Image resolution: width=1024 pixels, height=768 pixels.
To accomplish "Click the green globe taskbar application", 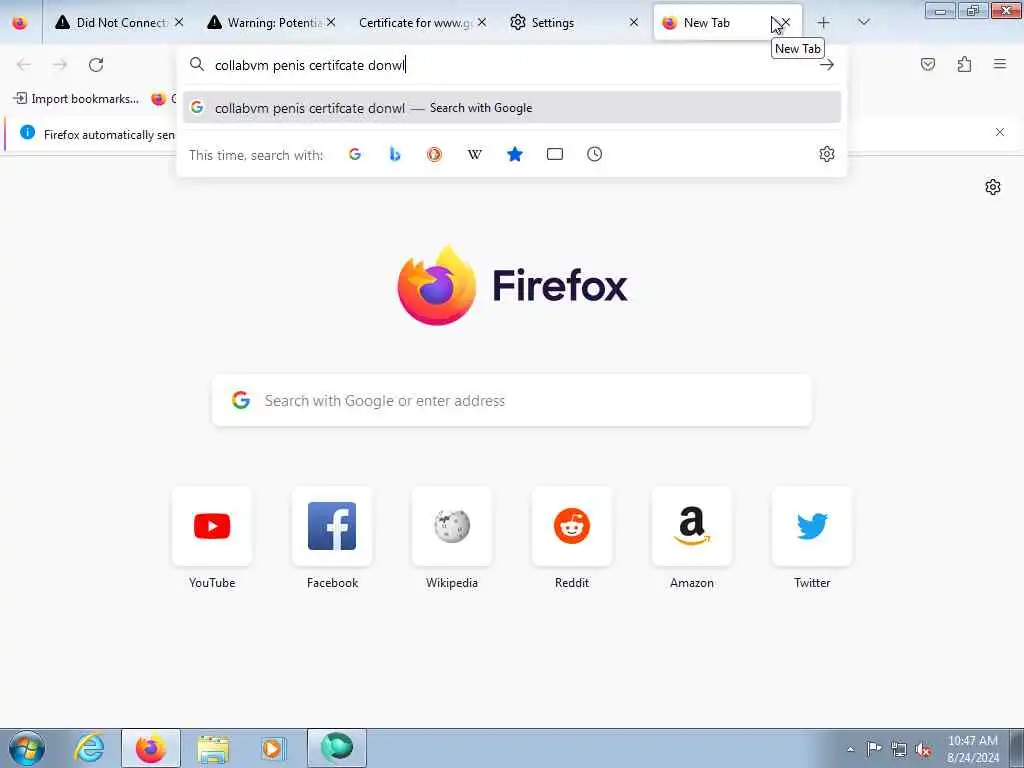I will point(337,748).
